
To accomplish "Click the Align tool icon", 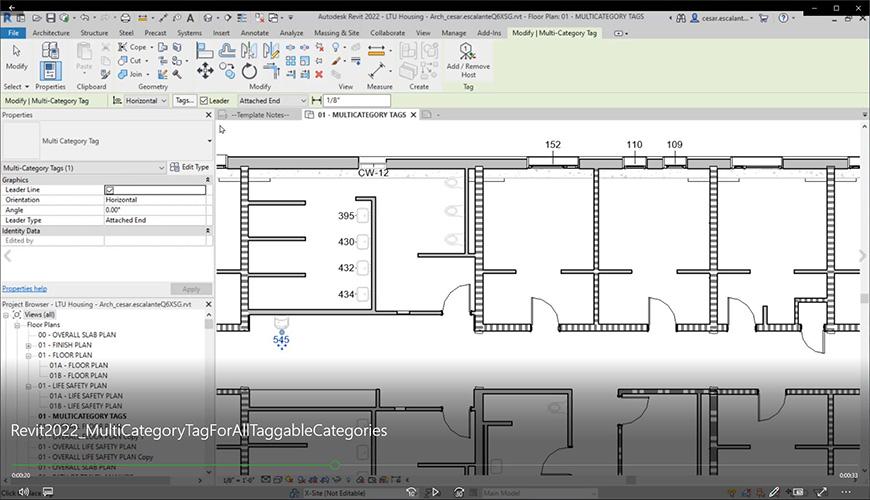I will pyautogui.click(x=205, y=50).
